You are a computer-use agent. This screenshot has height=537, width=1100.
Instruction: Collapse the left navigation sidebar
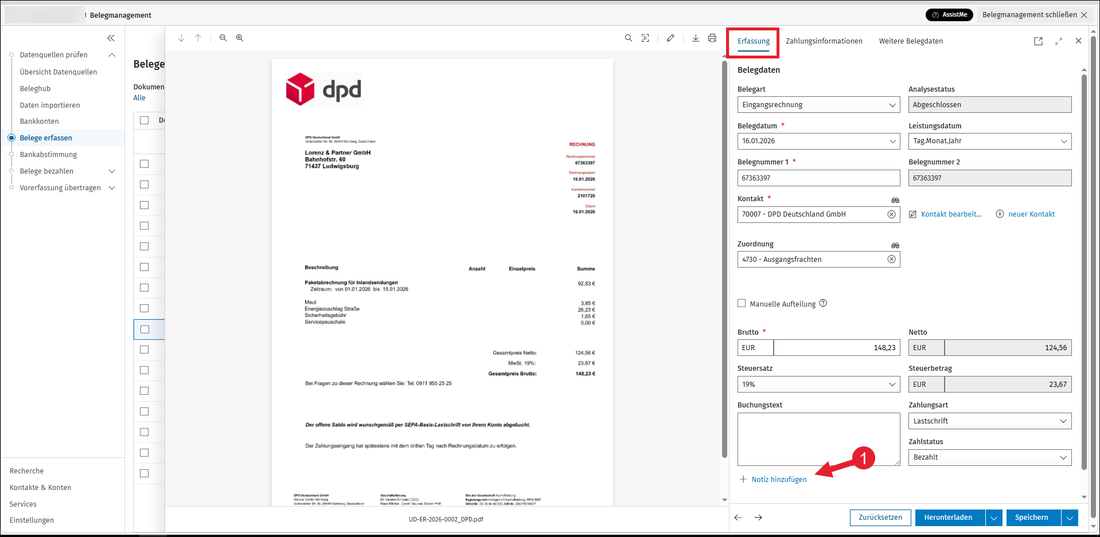click(111, 38)
